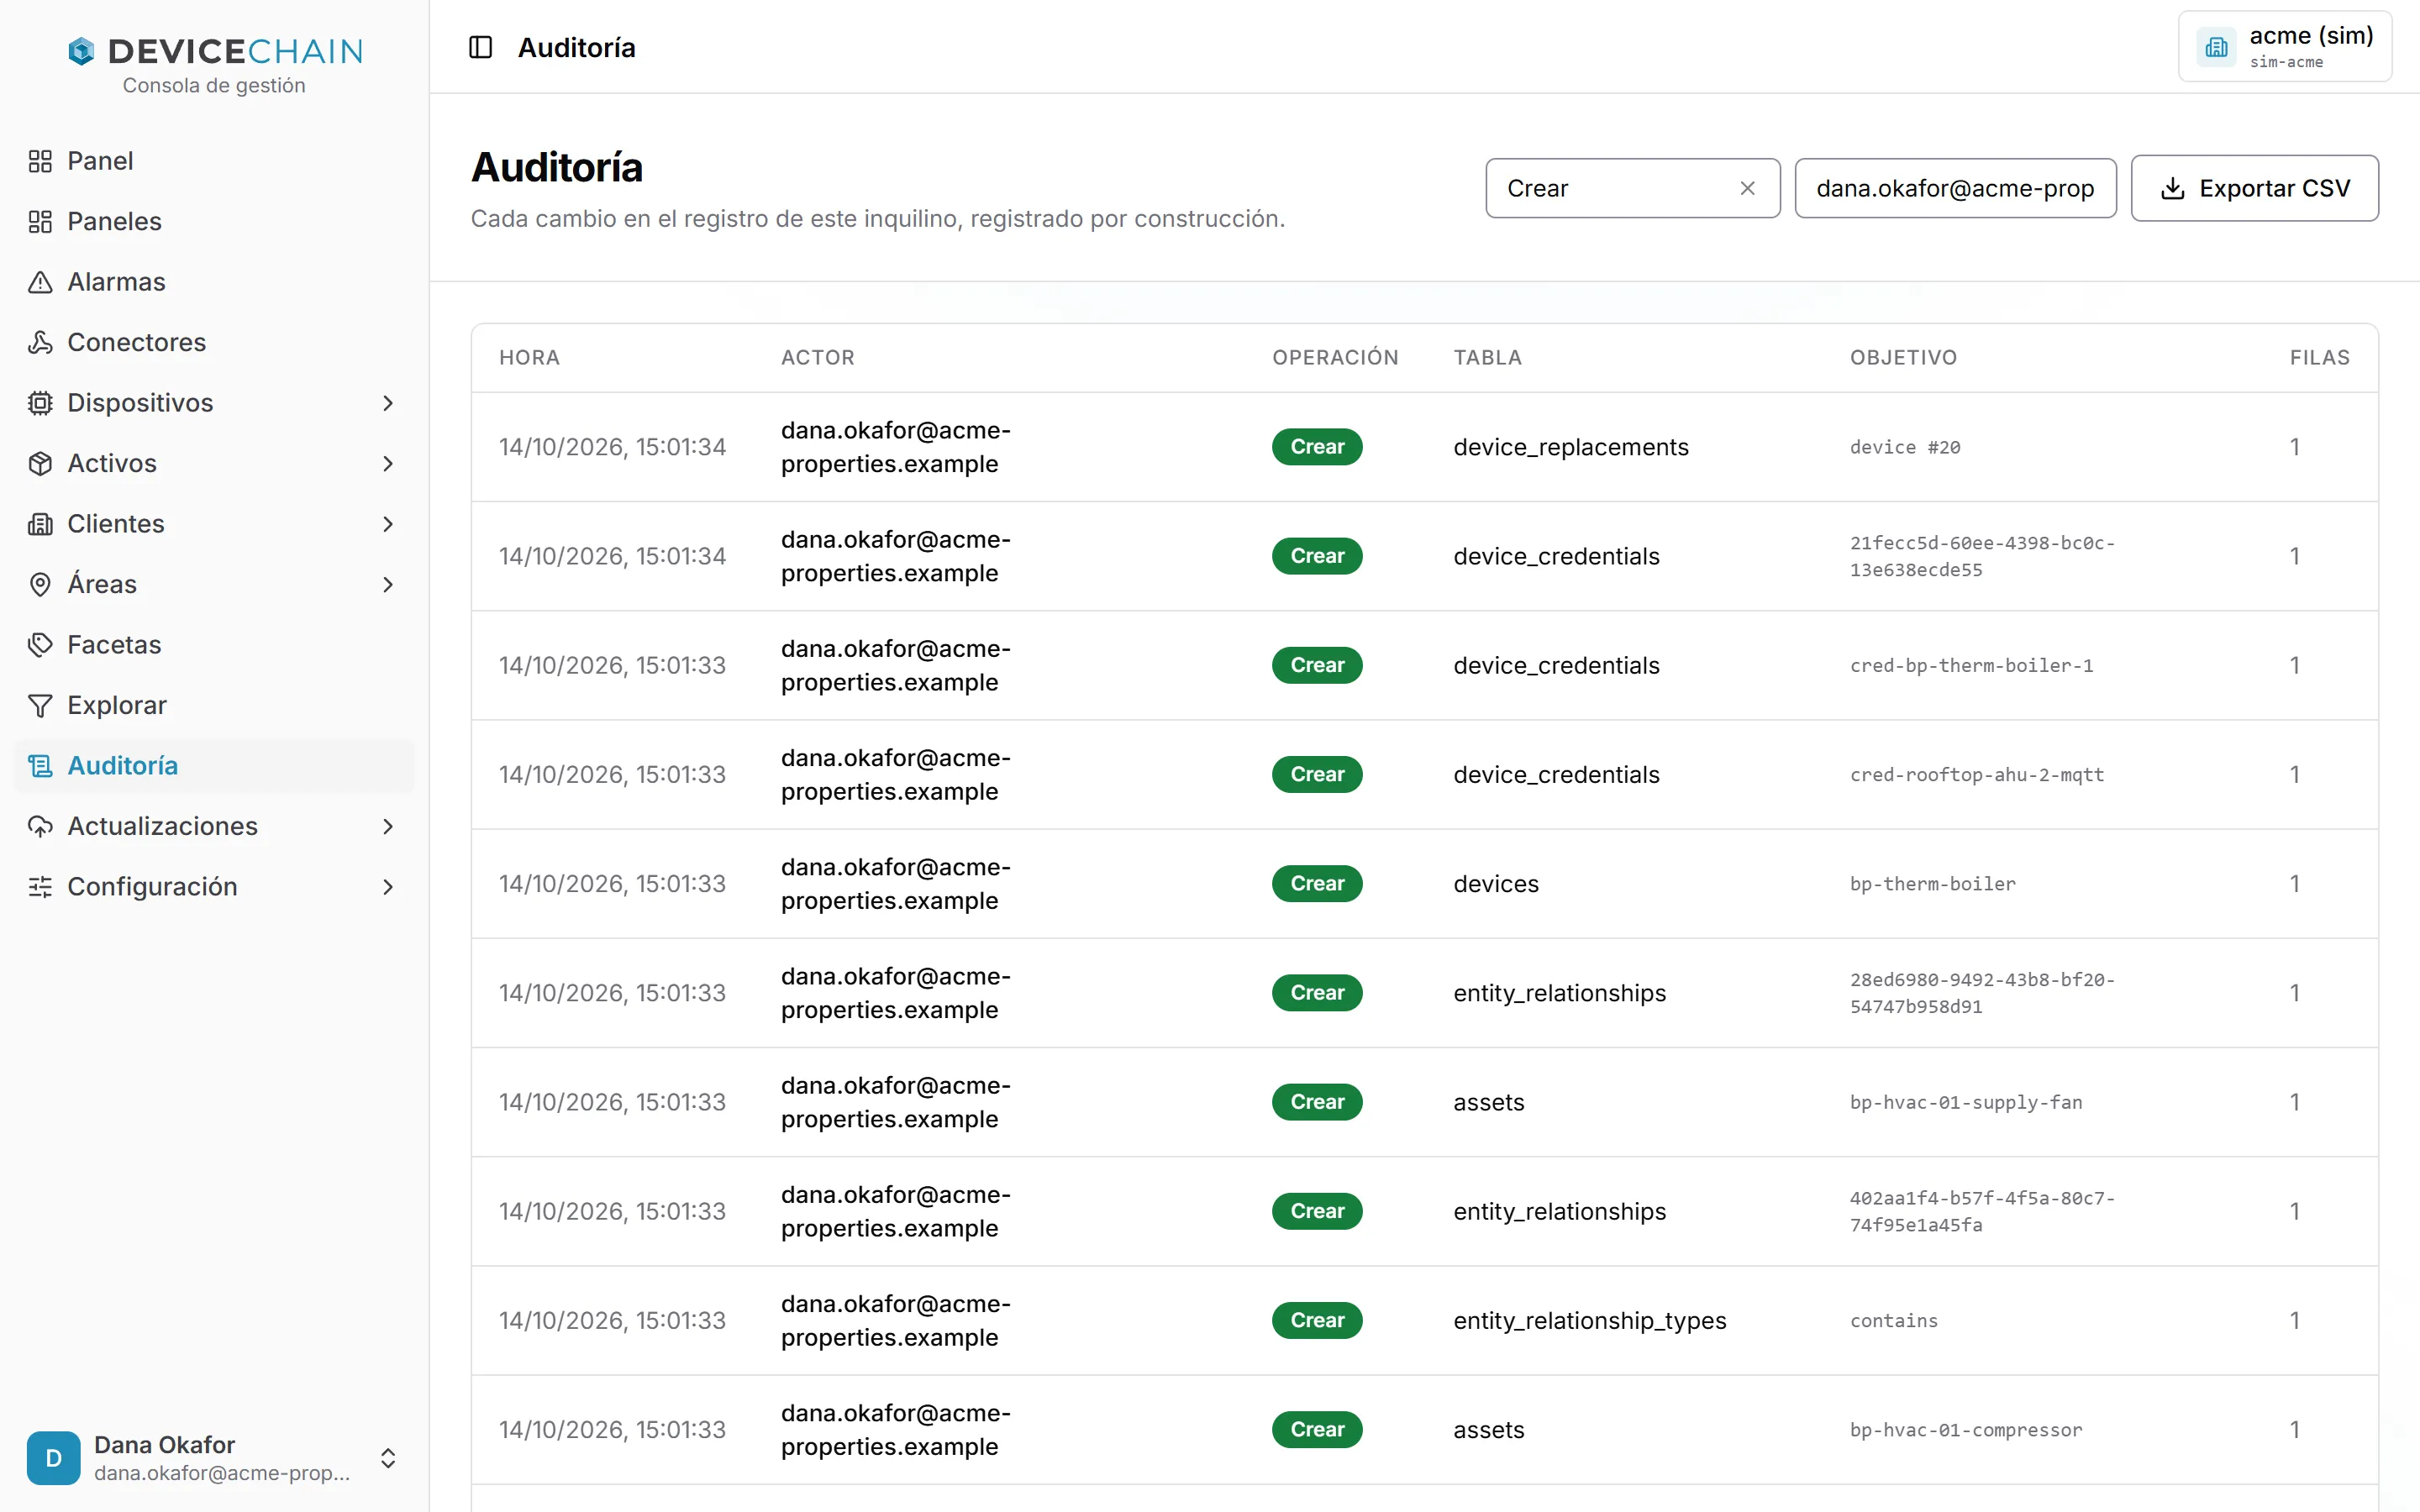Click the Conectores icon in sidebar
2420x1512 pixels.
(40, 342)
